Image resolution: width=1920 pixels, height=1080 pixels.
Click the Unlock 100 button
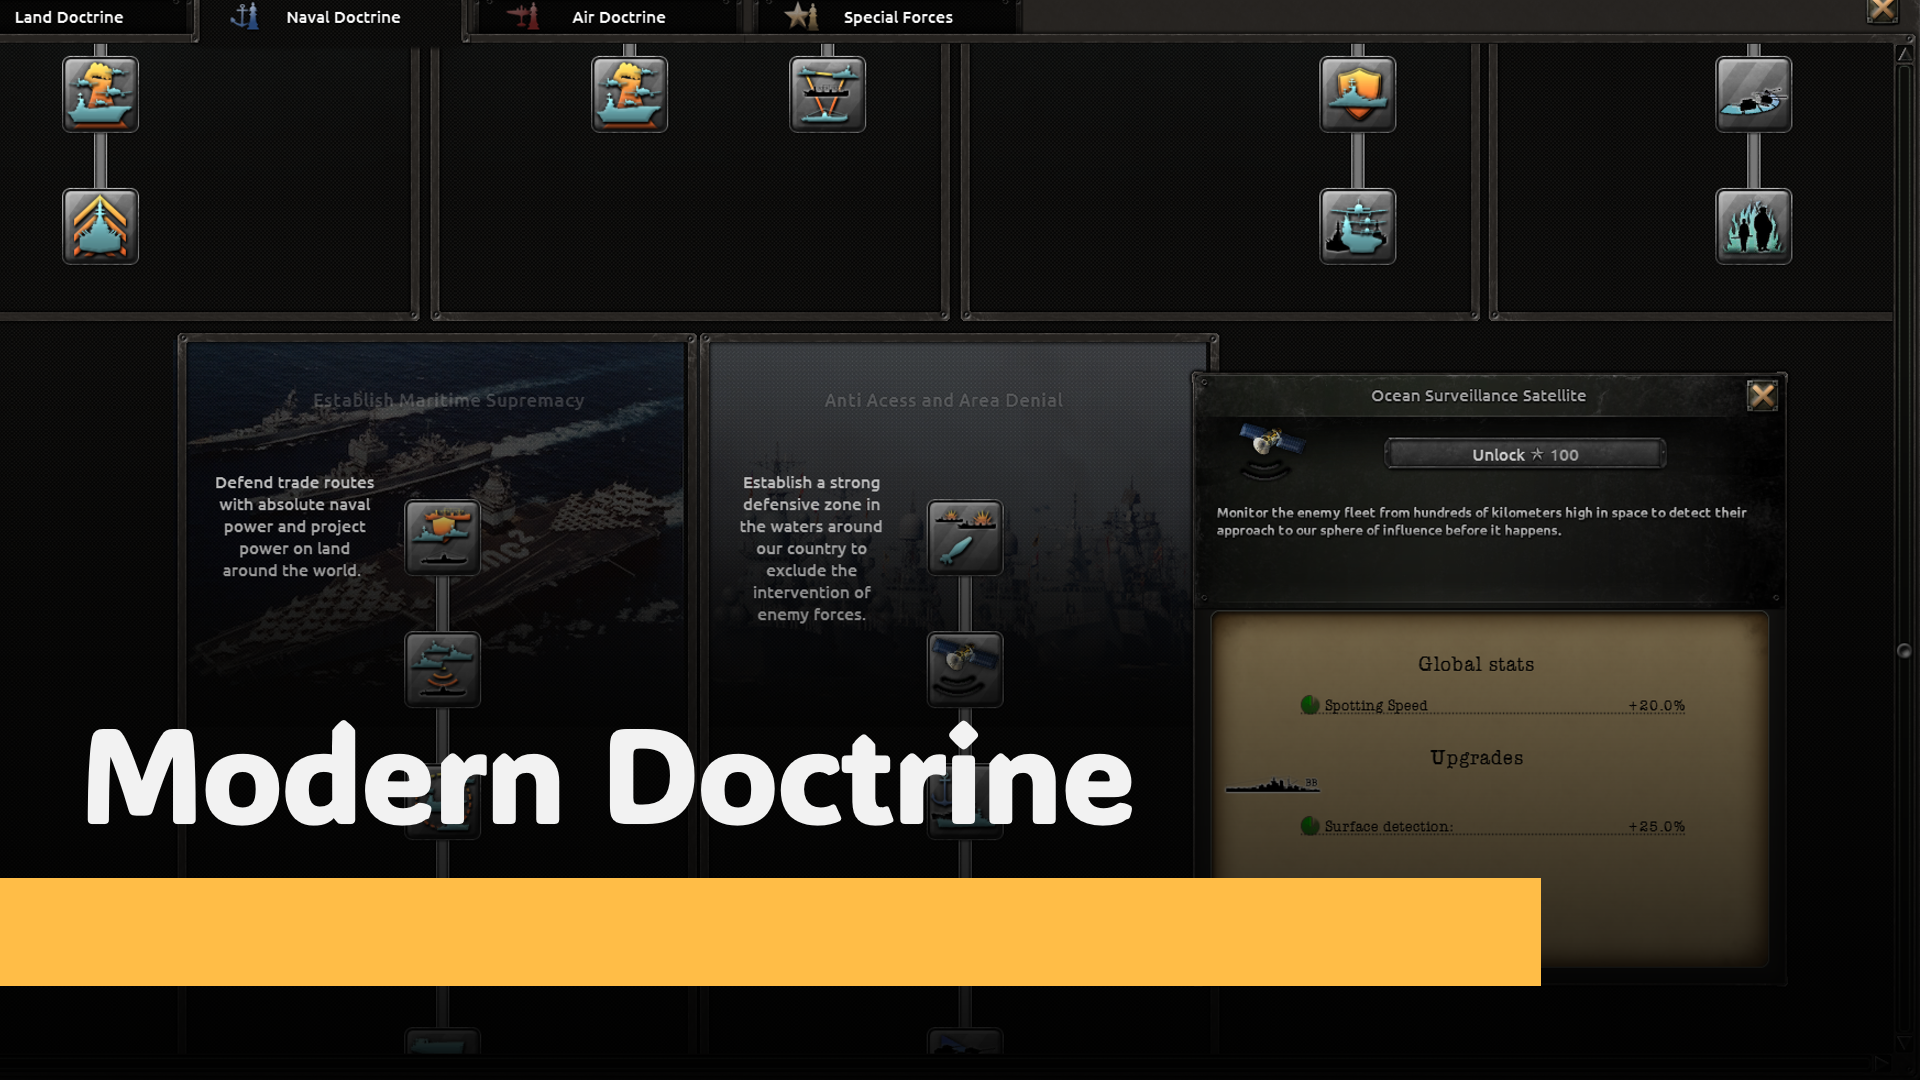pyautogui.click(x=1525, y=454)
